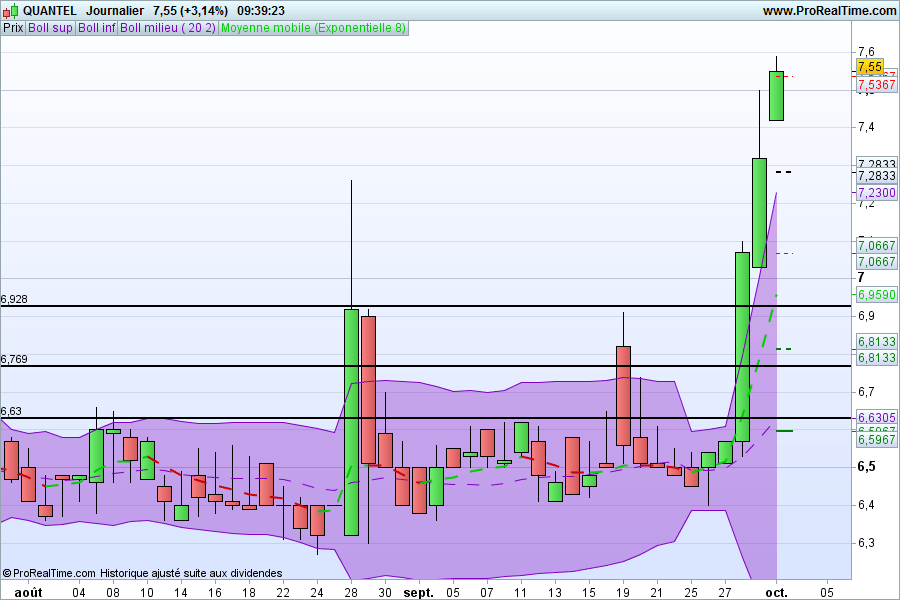Click the août month label on date axis
Viewport: 900px width, 600px height.
click(28, 593)
